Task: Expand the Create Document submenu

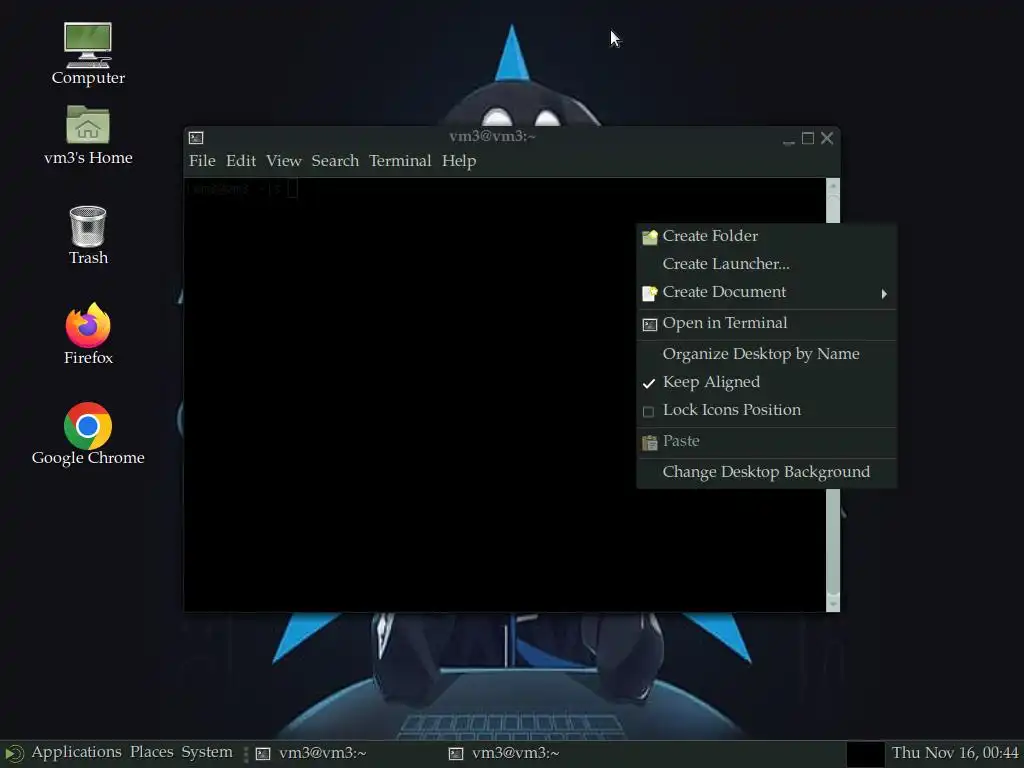Action: coord(766,293)
